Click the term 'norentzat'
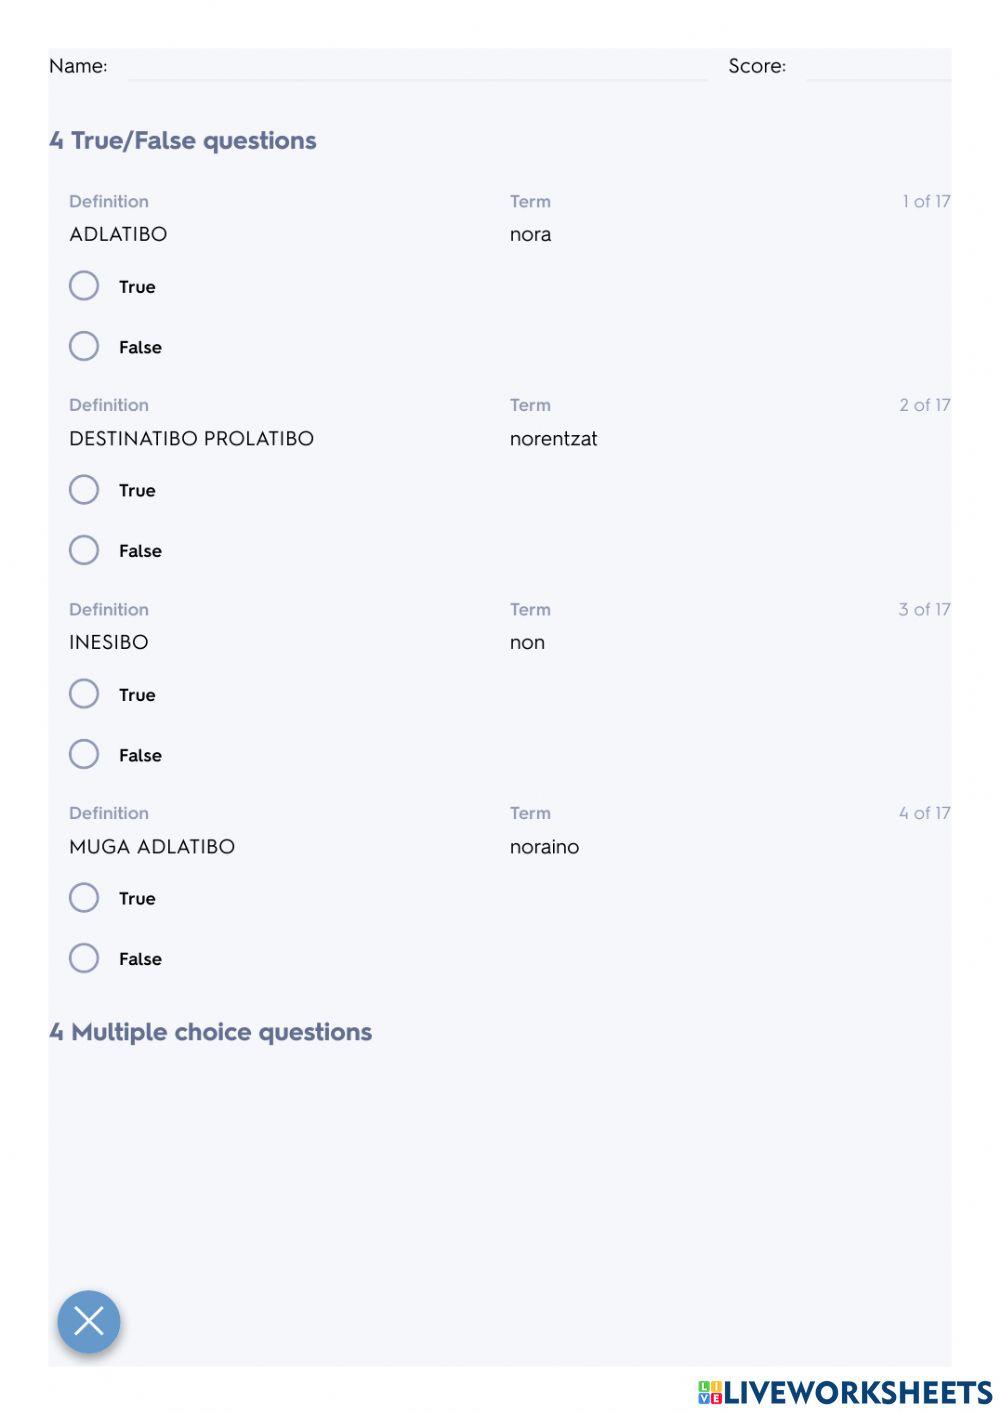The image size is (1000, 1413). (553, 438)
